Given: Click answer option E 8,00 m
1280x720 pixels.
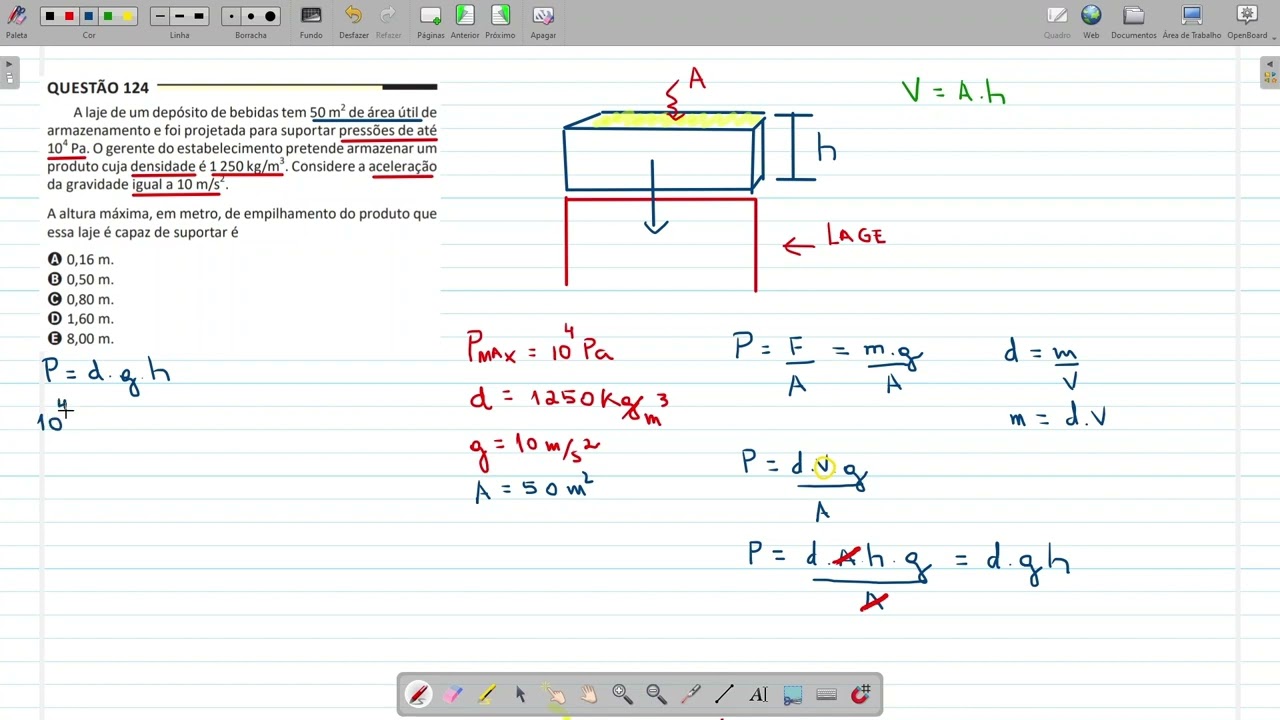Looking at the screenshot, I should 81,339.
